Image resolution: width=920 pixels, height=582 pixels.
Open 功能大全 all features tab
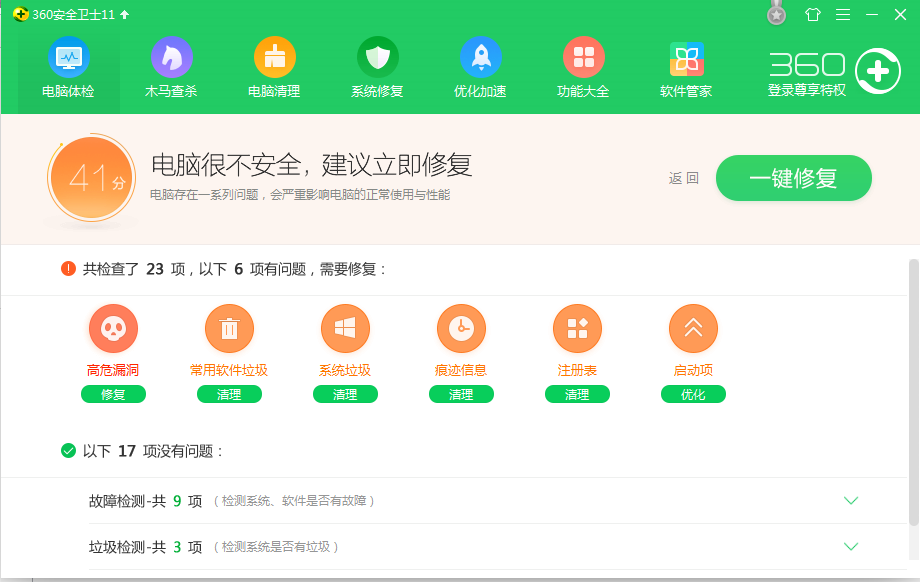(583, 68)
